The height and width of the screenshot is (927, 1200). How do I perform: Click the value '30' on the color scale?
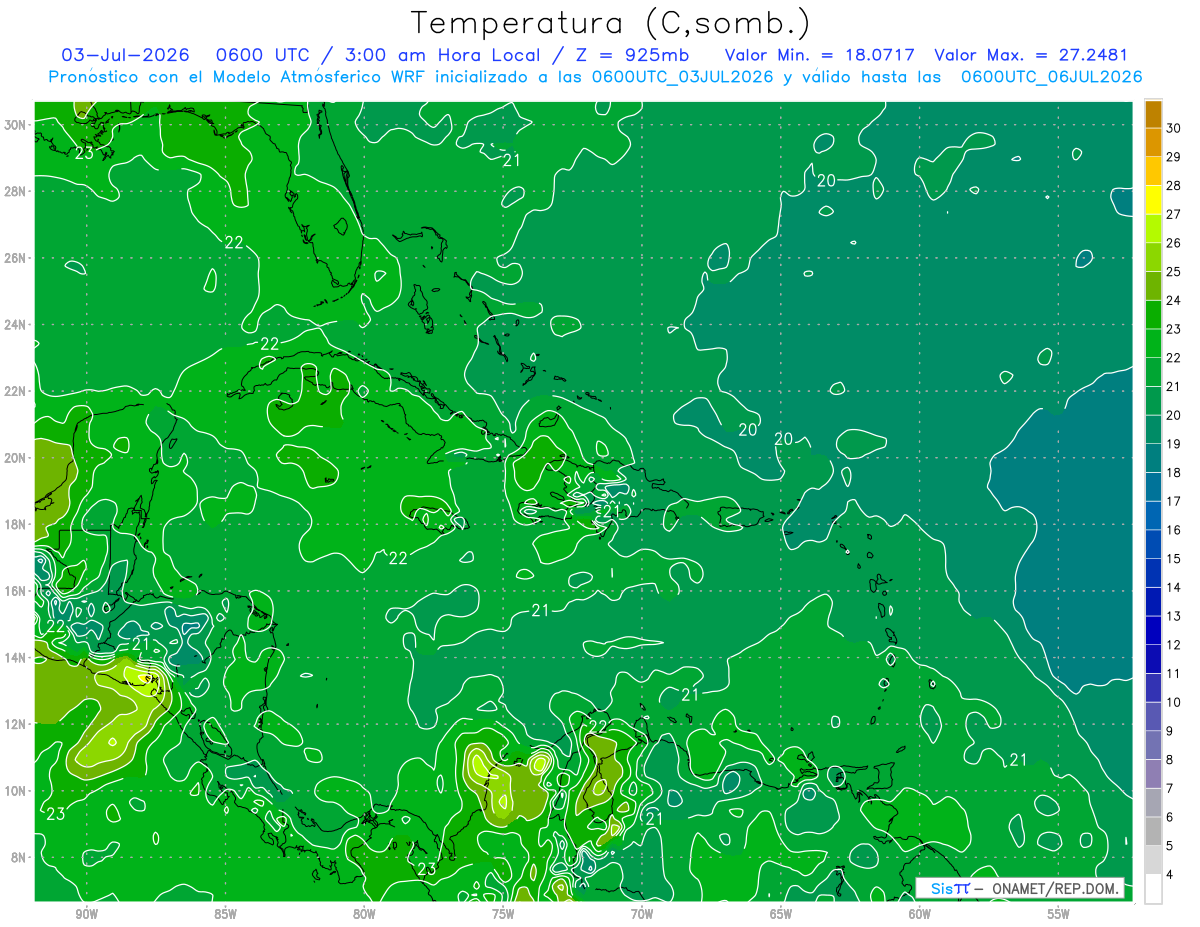click(x=1174, y=128)
